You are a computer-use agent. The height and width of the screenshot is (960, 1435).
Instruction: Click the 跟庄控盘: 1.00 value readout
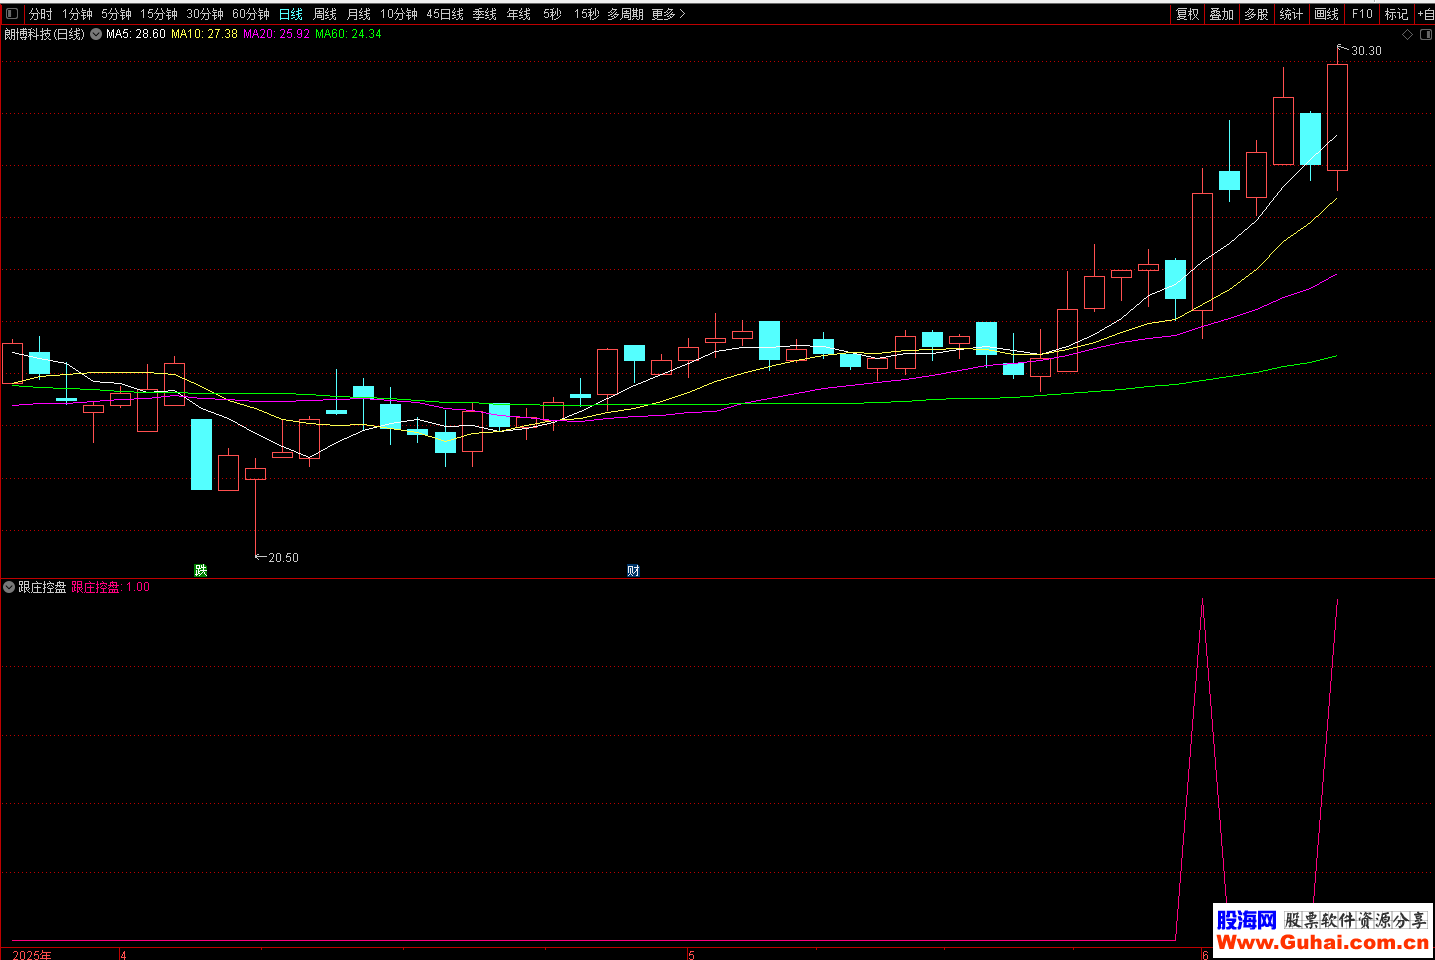(111, 587)
